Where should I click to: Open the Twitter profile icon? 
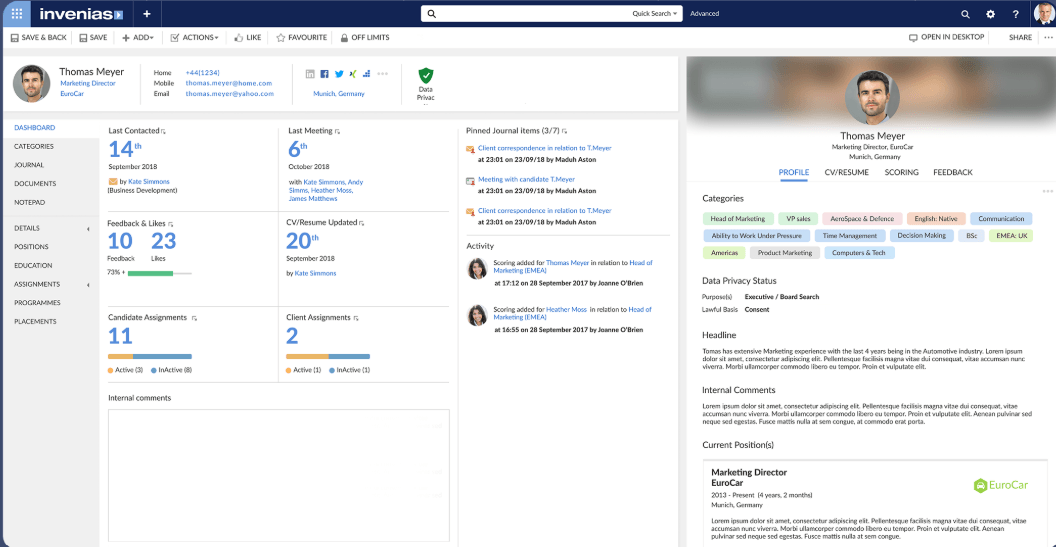point(339,73)
